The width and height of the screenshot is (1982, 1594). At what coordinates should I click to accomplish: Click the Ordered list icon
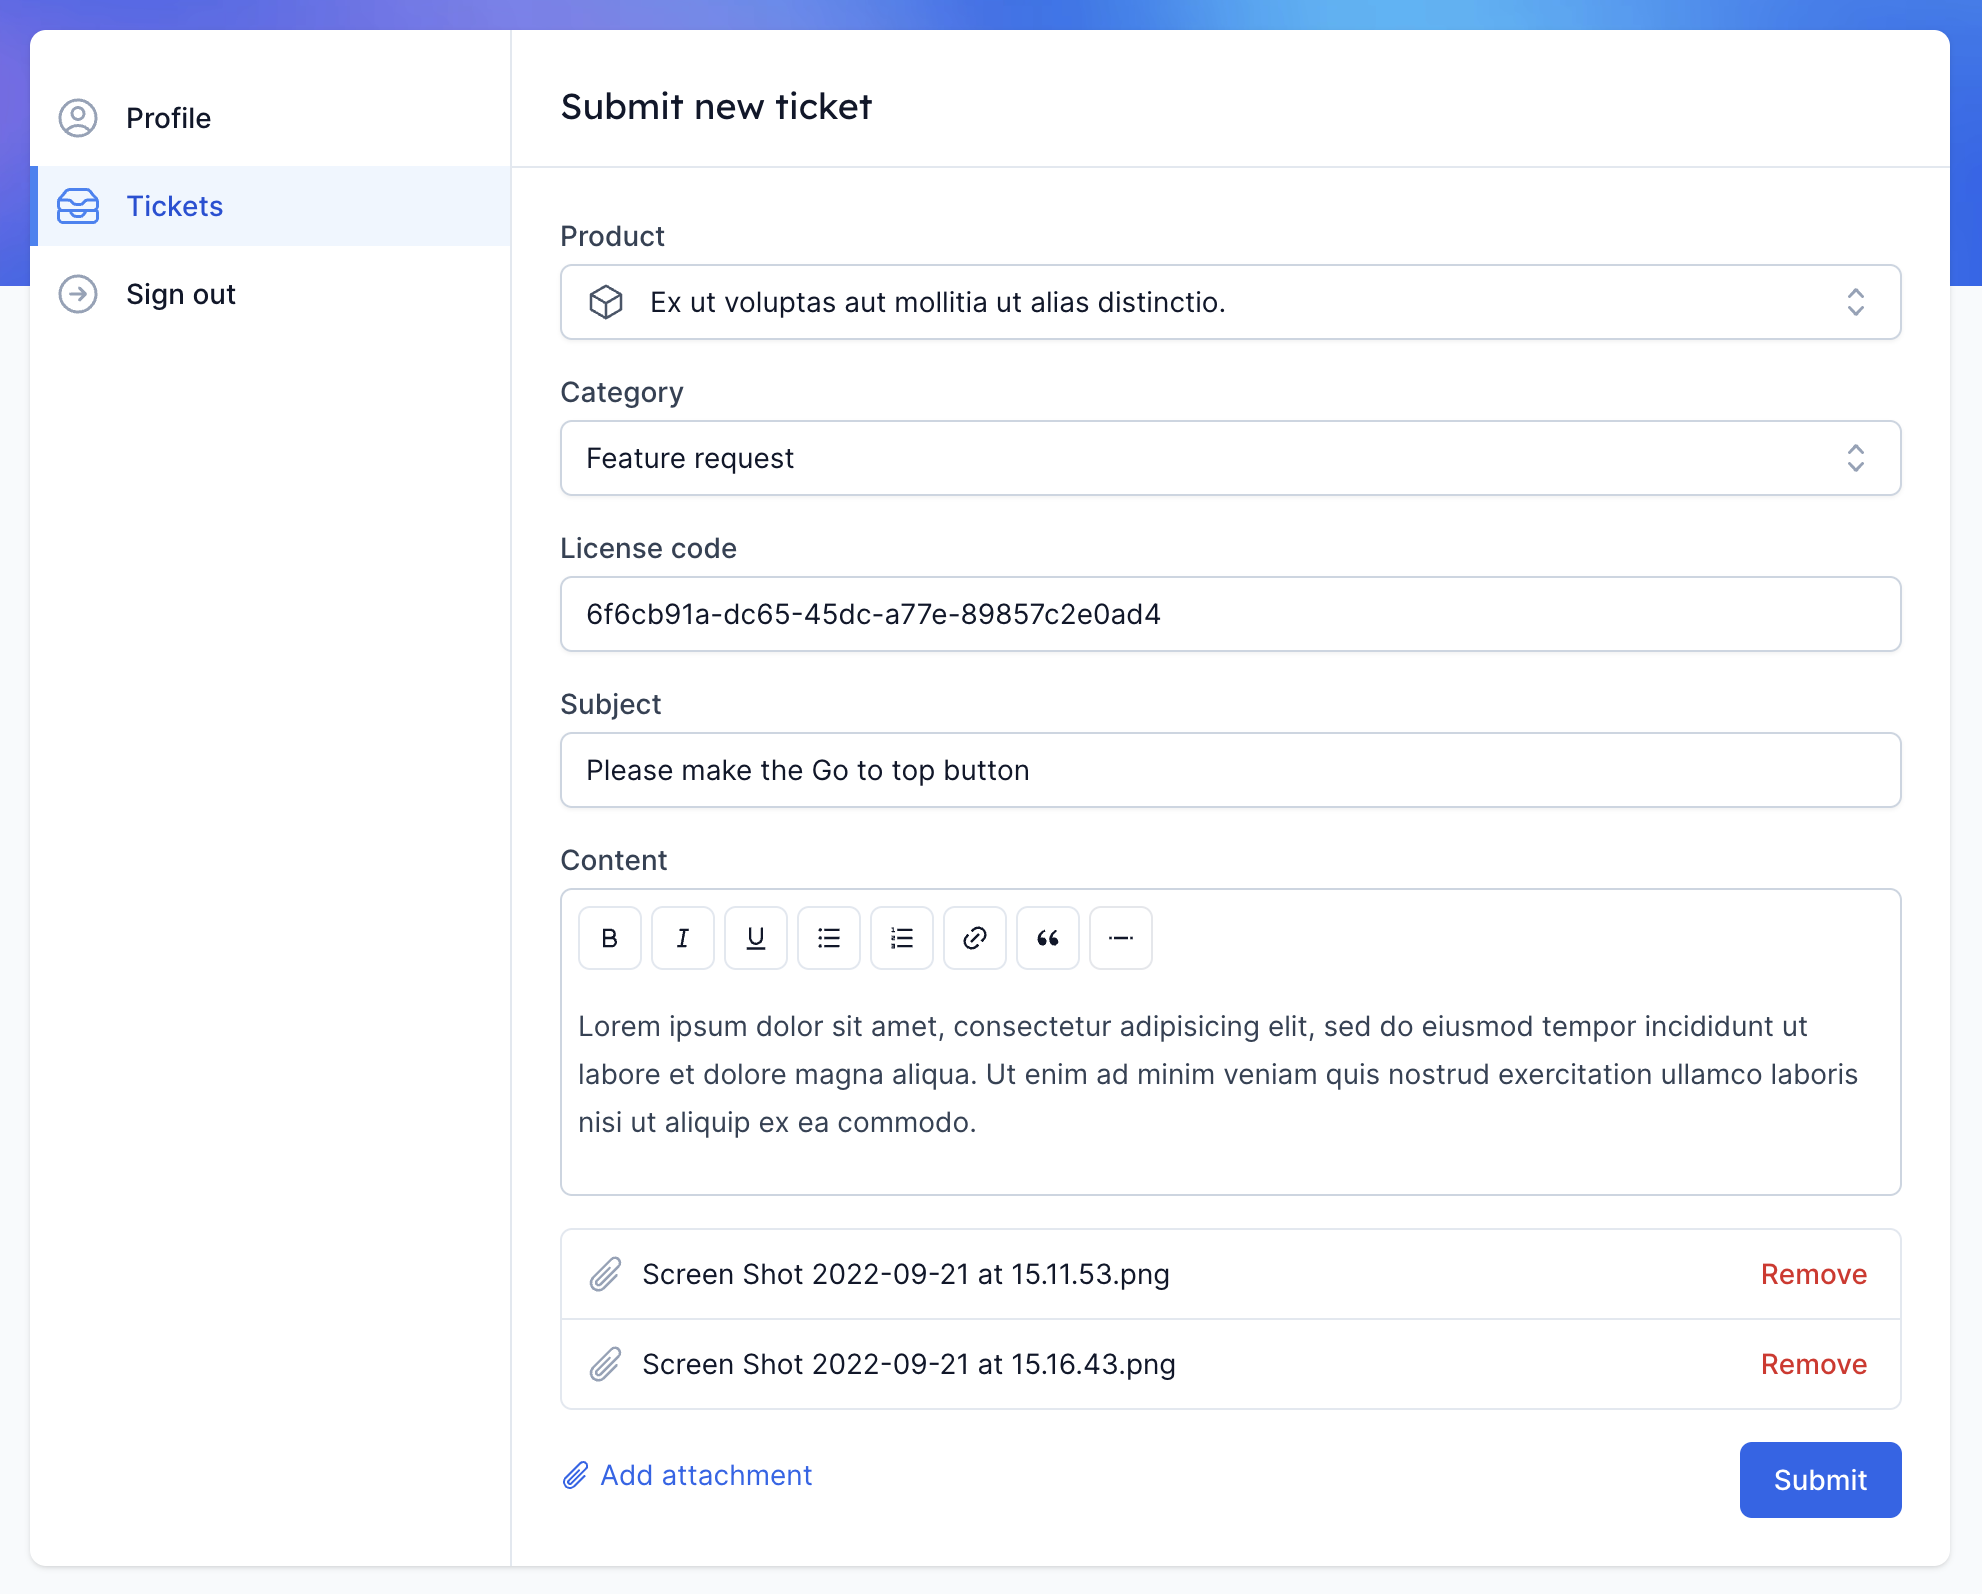coord(901,937)
